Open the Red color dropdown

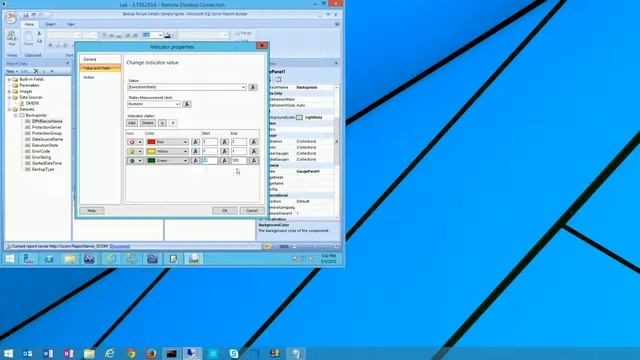pos(185,142)
